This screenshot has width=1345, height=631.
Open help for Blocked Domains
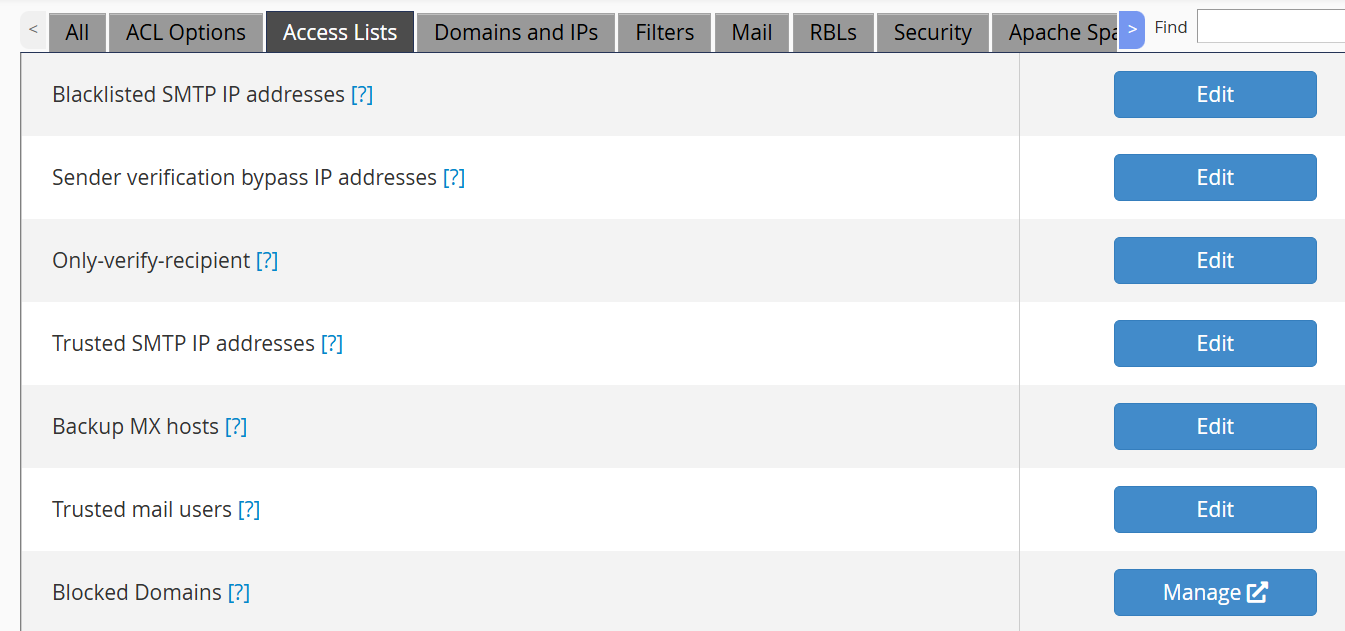coord(239,592)
